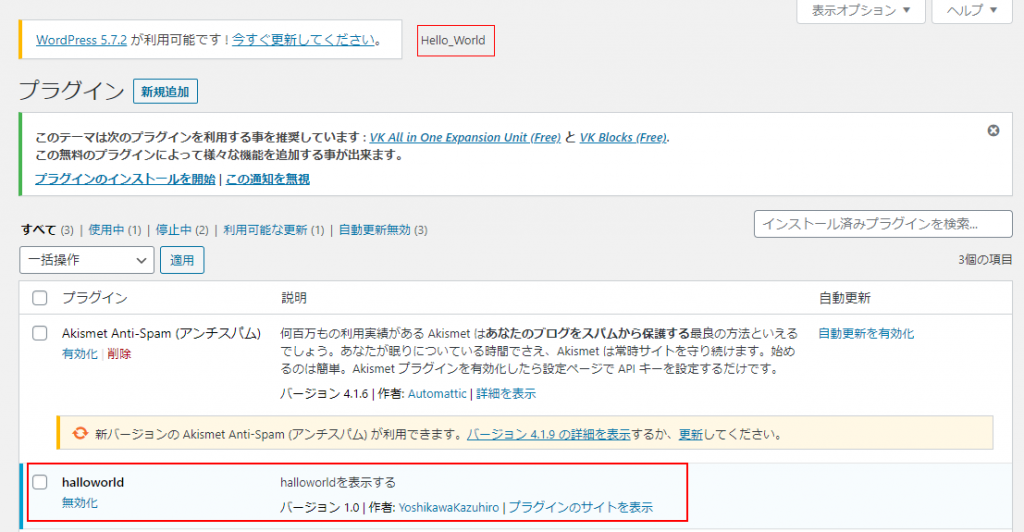1024x532 pixels.
Task: Open the ヘルプ dropdown tab
Action: click(971, 11)
